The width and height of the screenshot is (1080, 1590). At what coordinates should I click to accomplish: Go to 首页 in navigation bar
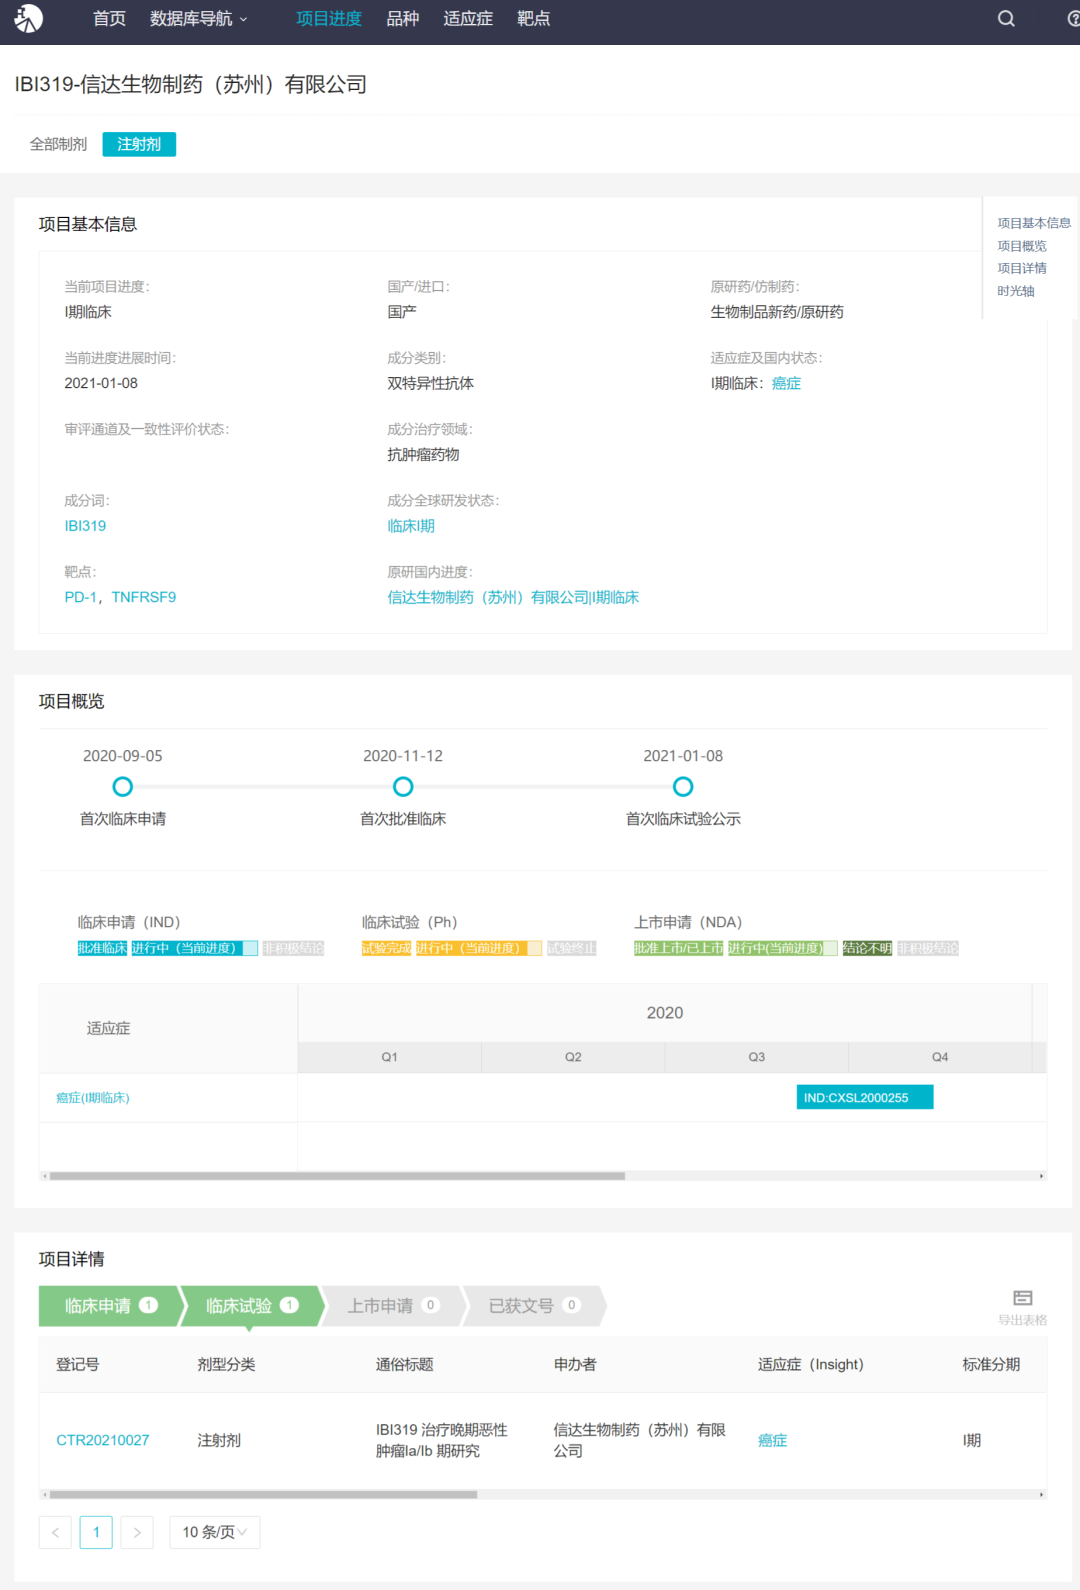point(109,18)
